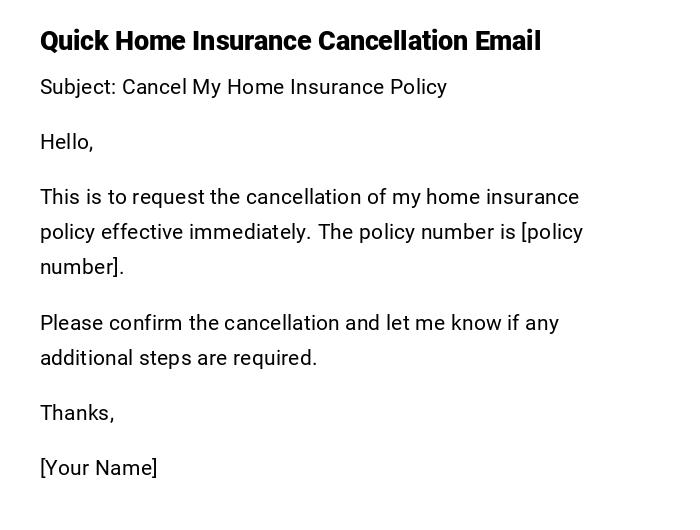Click the "Thanks," closing line

coord(77,413)
